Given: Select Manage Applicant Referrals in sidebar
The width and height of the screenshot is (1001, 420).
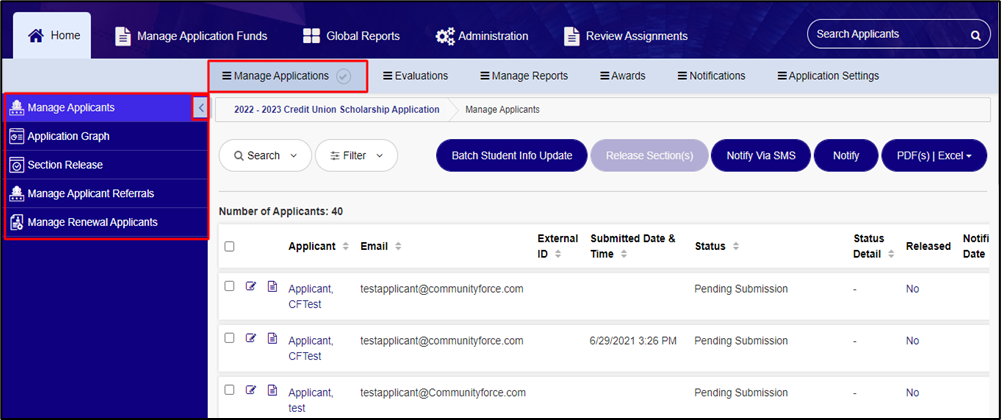Looking at the screenshot, I should point(105,193).
